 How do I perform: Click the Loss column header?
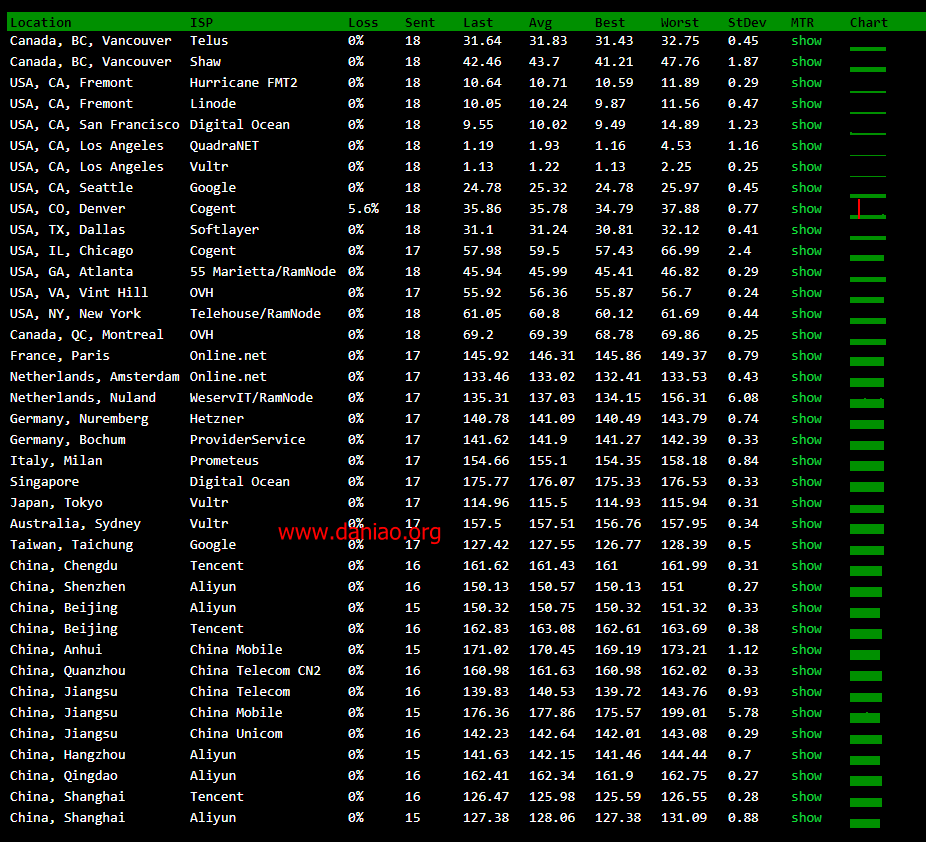tap(363, 22)
